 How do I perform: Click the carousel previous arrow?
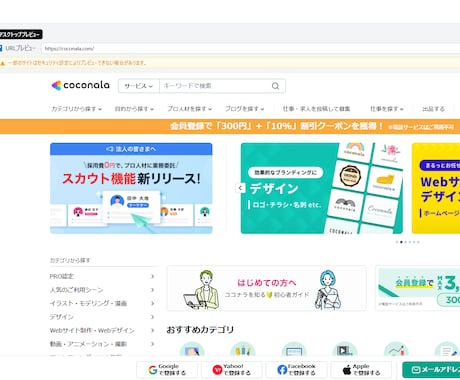240,188
